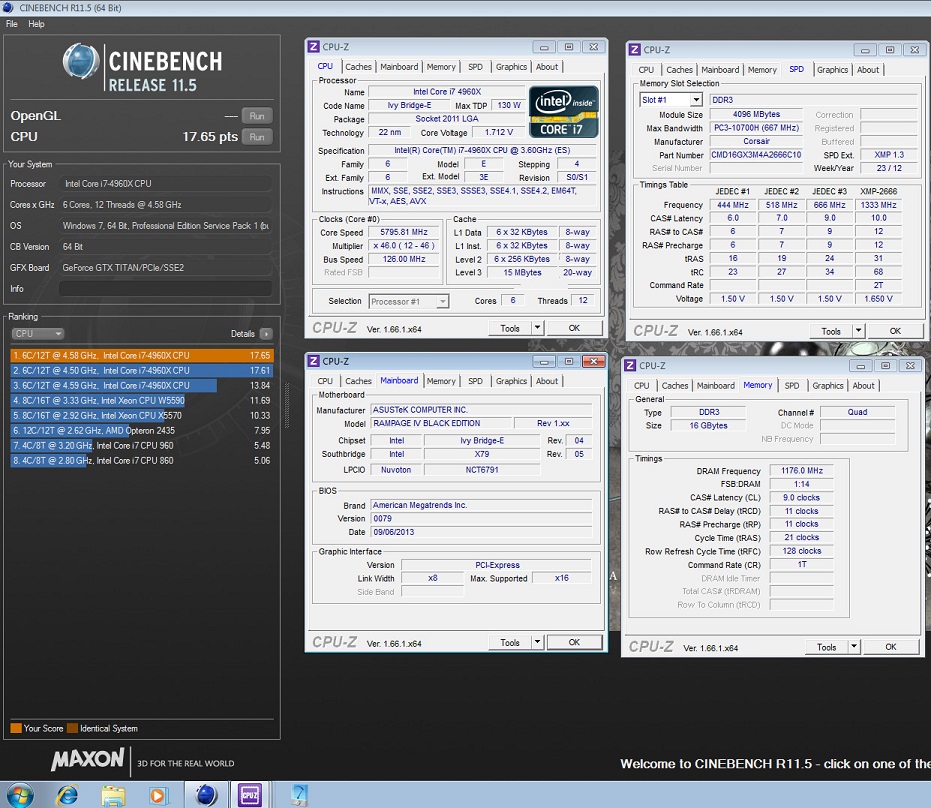Run the OpenGL benchmark test
Image resolution: width=931 pixels, height=808 pixels.
[256, 116]
